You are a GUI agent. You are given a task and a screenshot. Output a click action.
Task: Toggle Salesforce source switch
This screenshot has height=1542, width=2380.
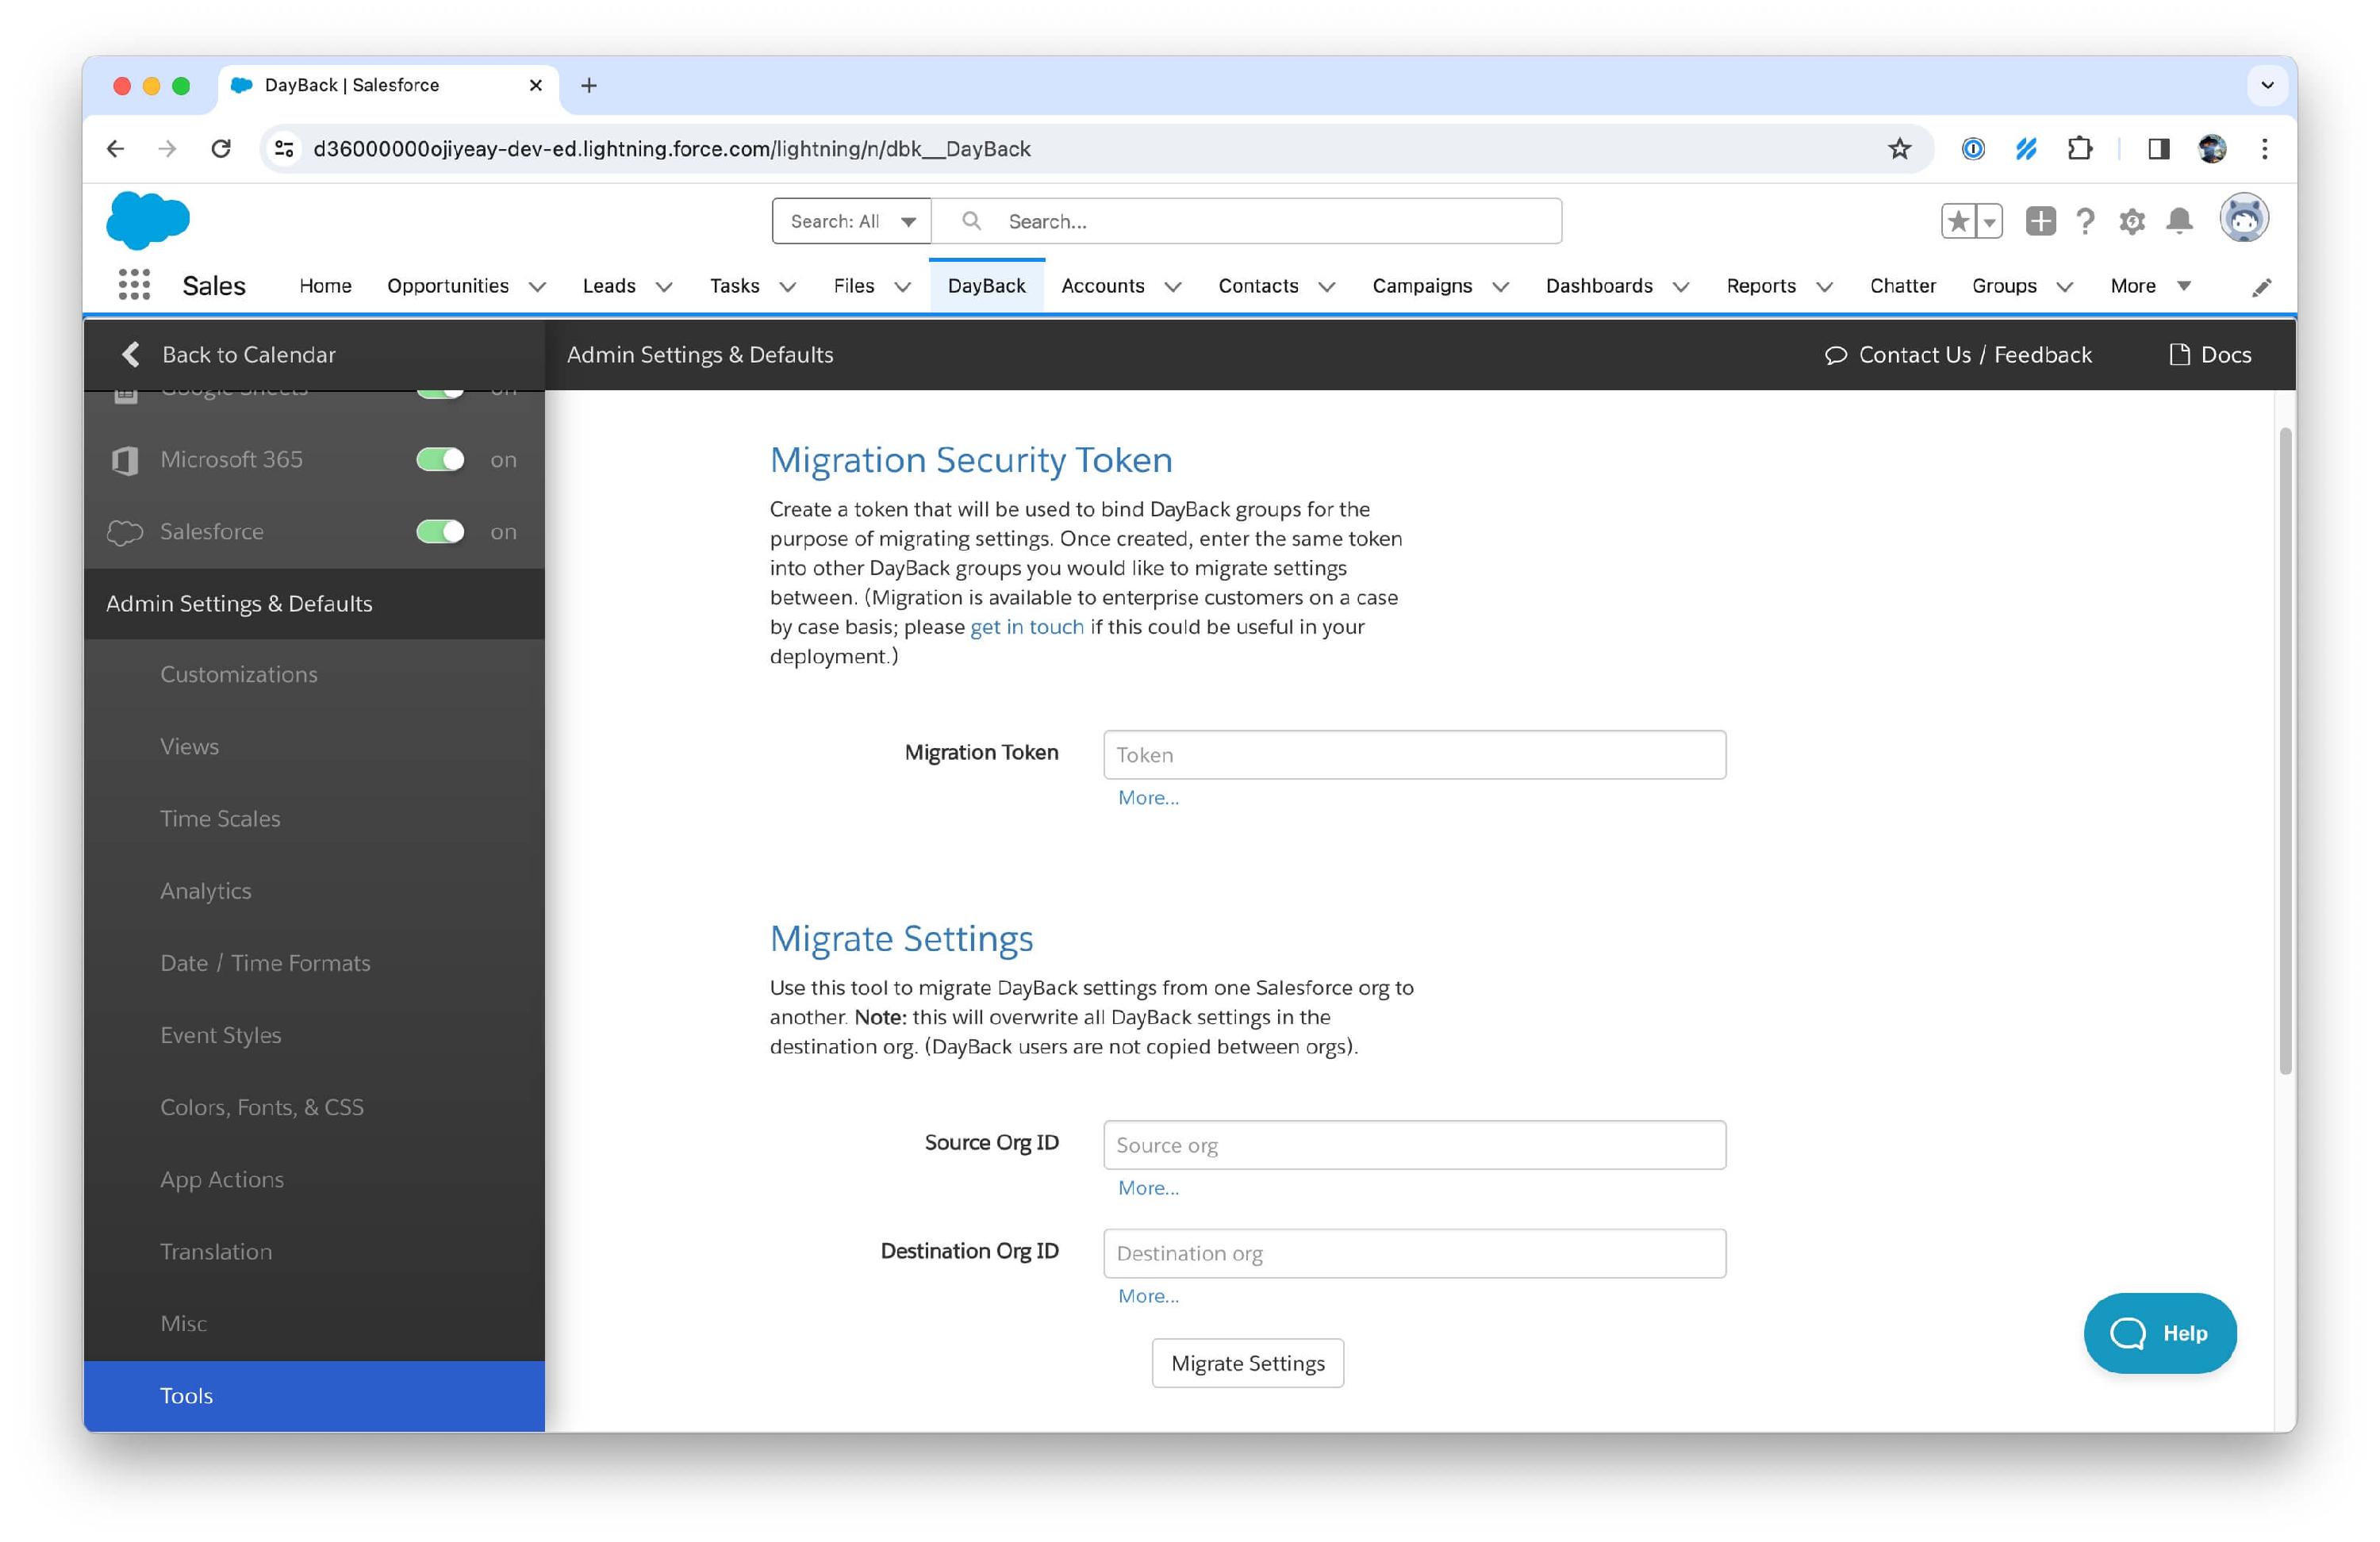(440, 532)
